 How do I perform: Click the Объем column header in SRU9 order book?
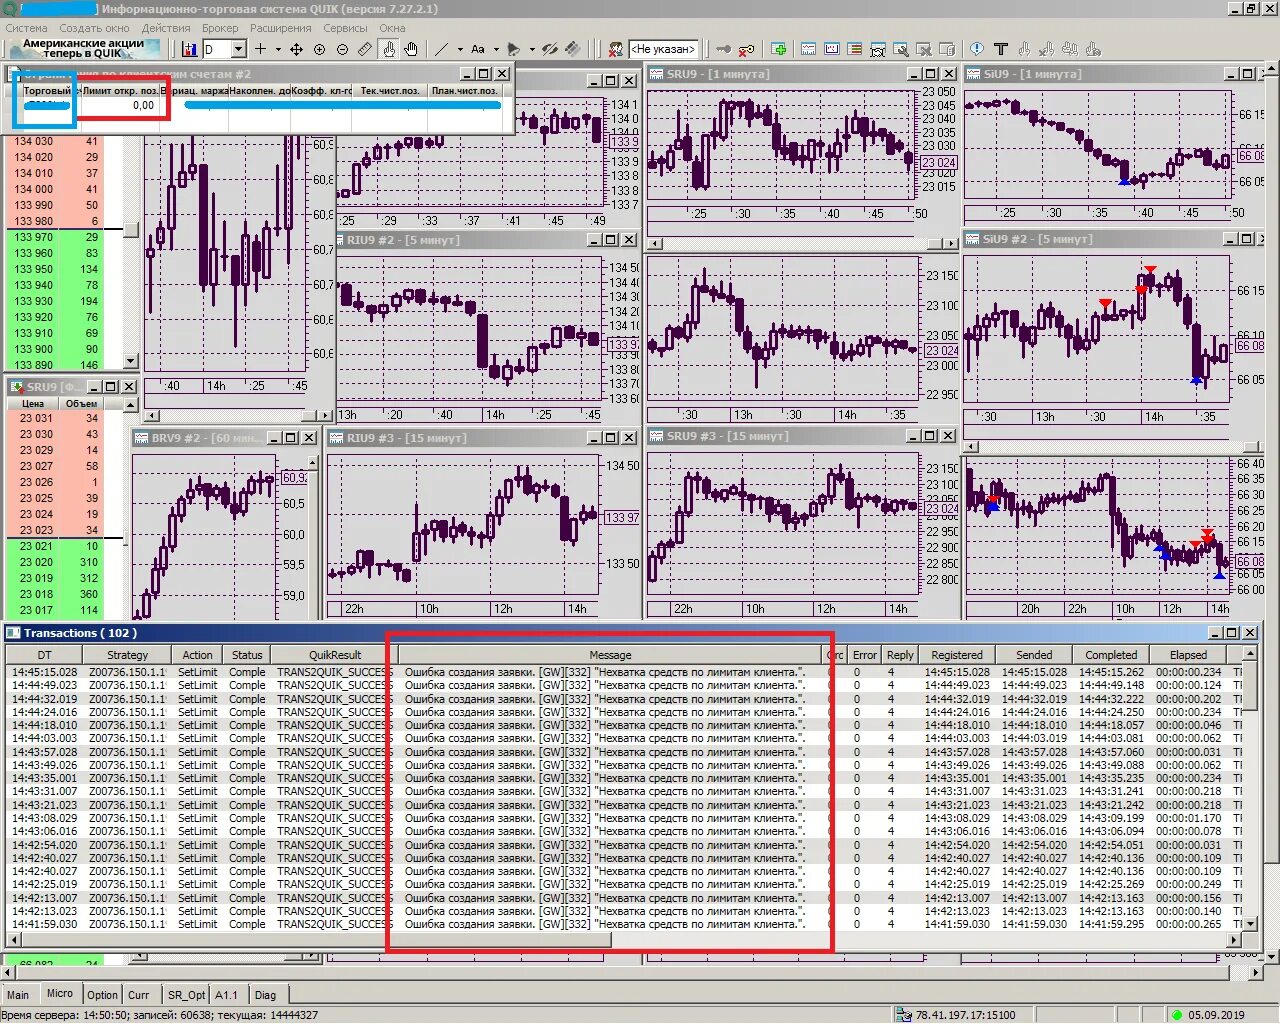point(82,404)
